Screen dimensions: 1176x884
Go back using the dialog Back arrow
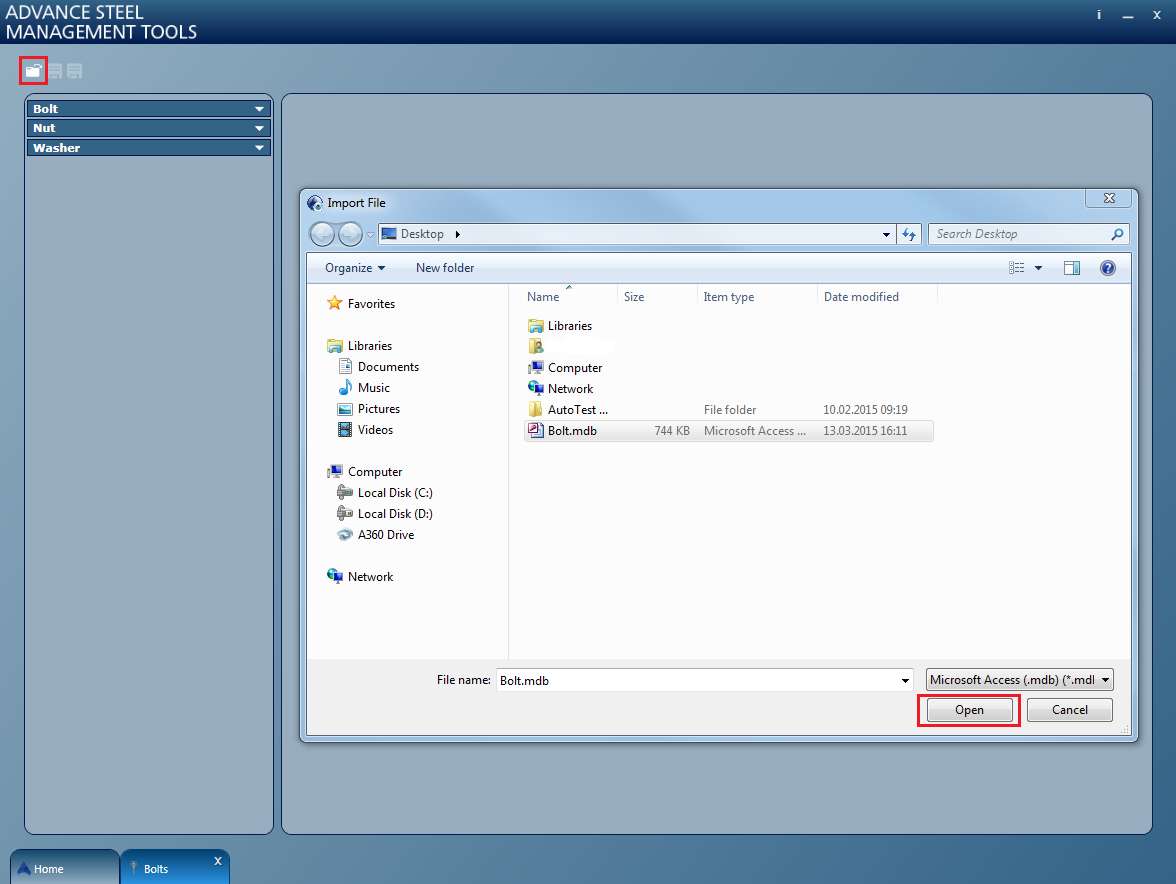(x=322, y=235)
